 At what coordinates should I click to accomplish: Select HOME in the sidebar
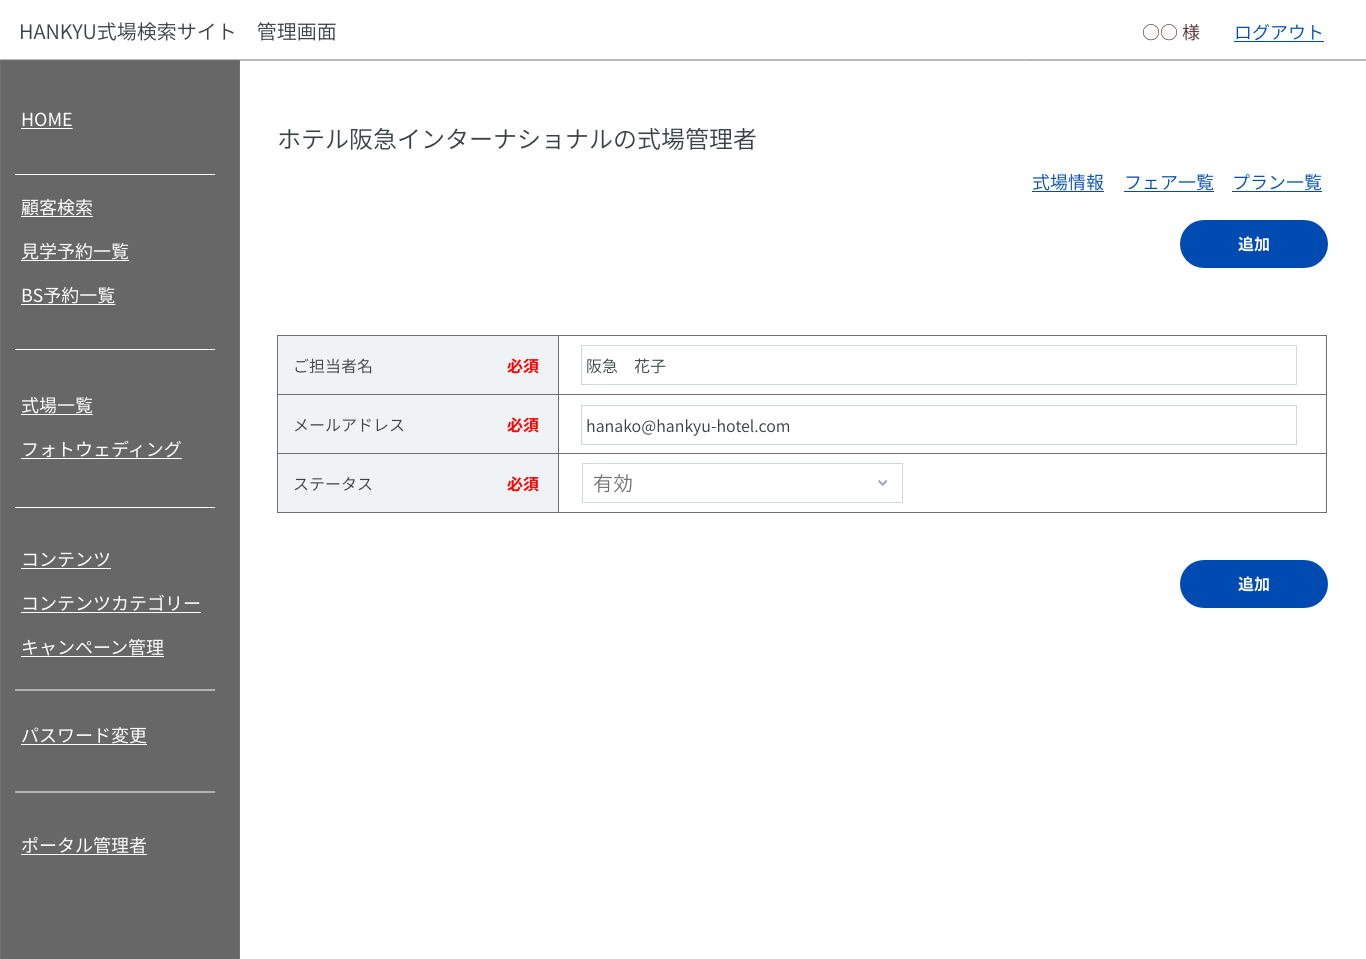coord(47,120)
